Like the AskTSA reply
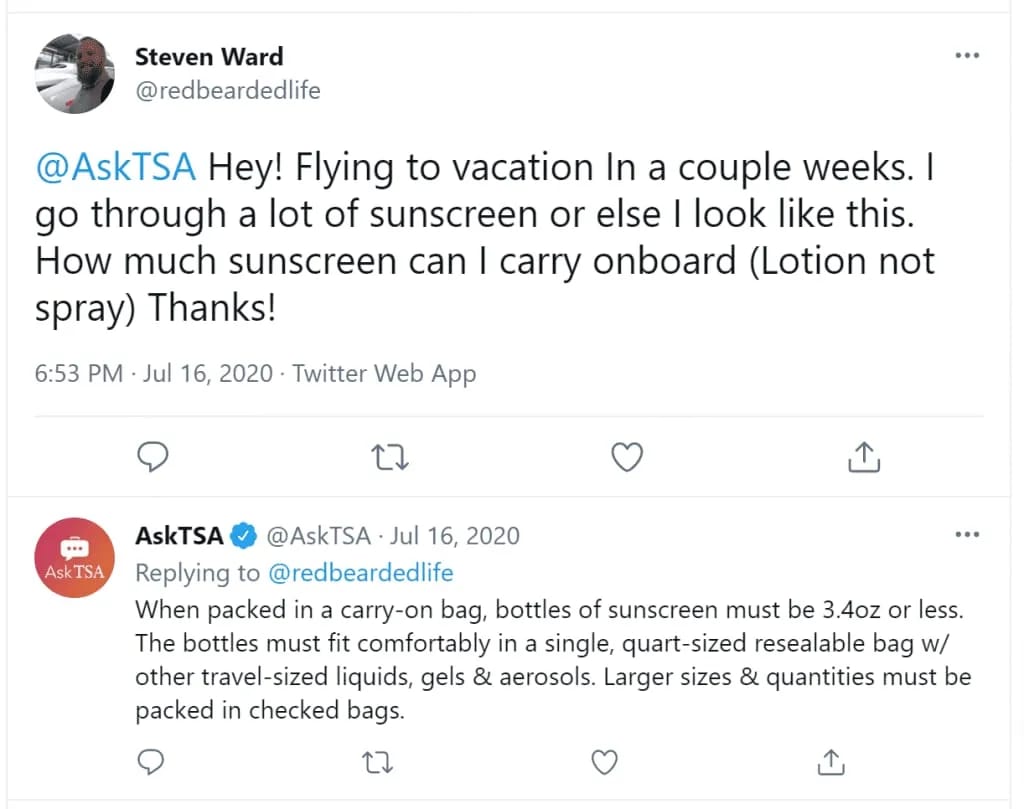 pos(604,763)
